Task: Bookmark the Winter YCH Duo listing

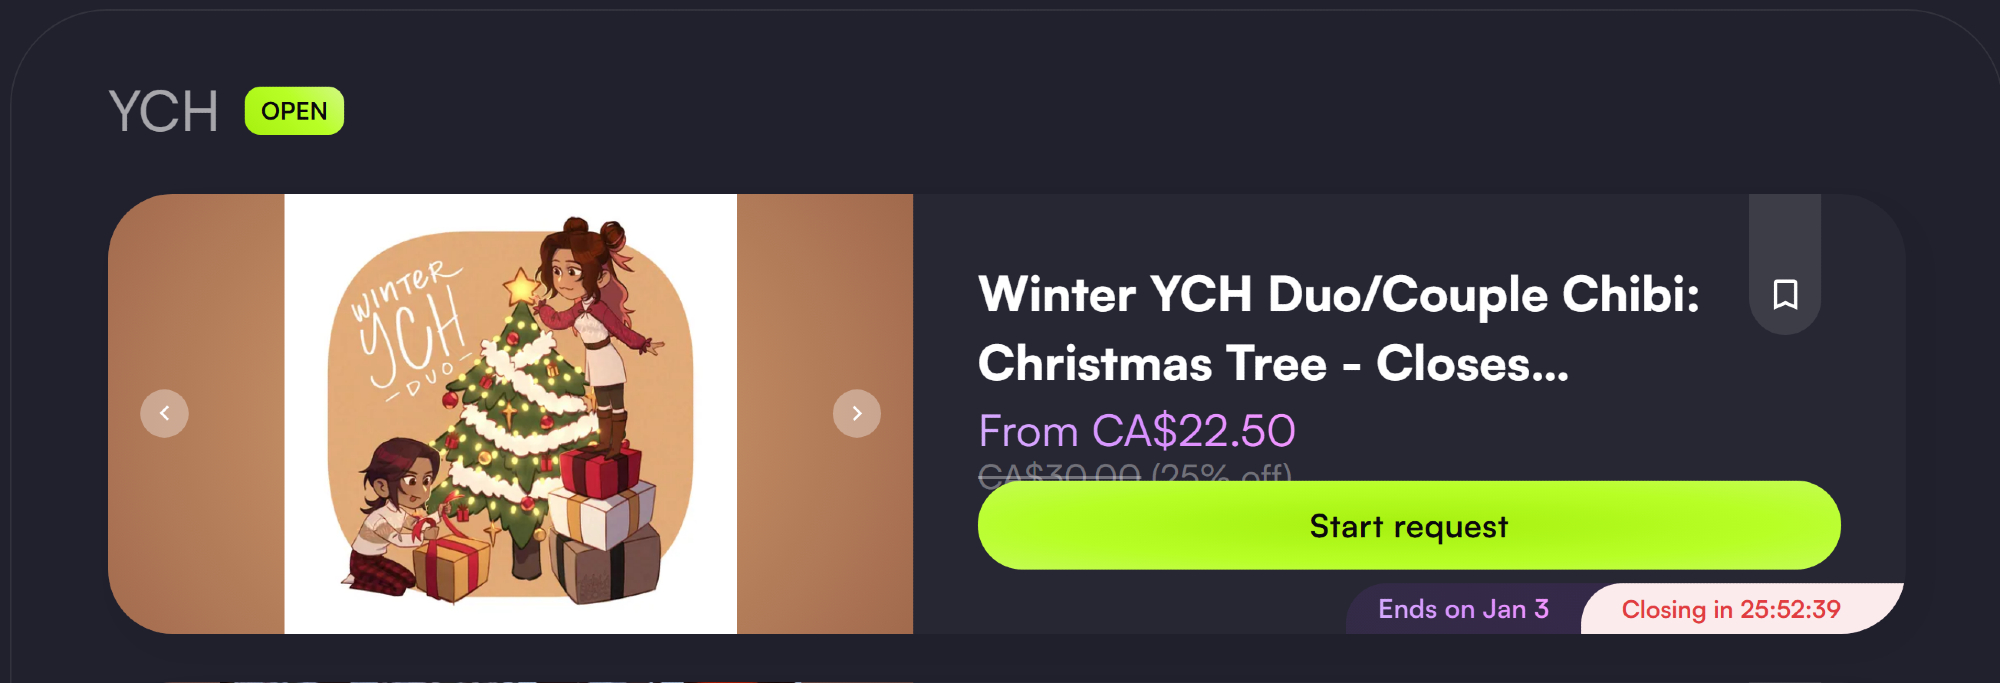Action: point(1785,294)
